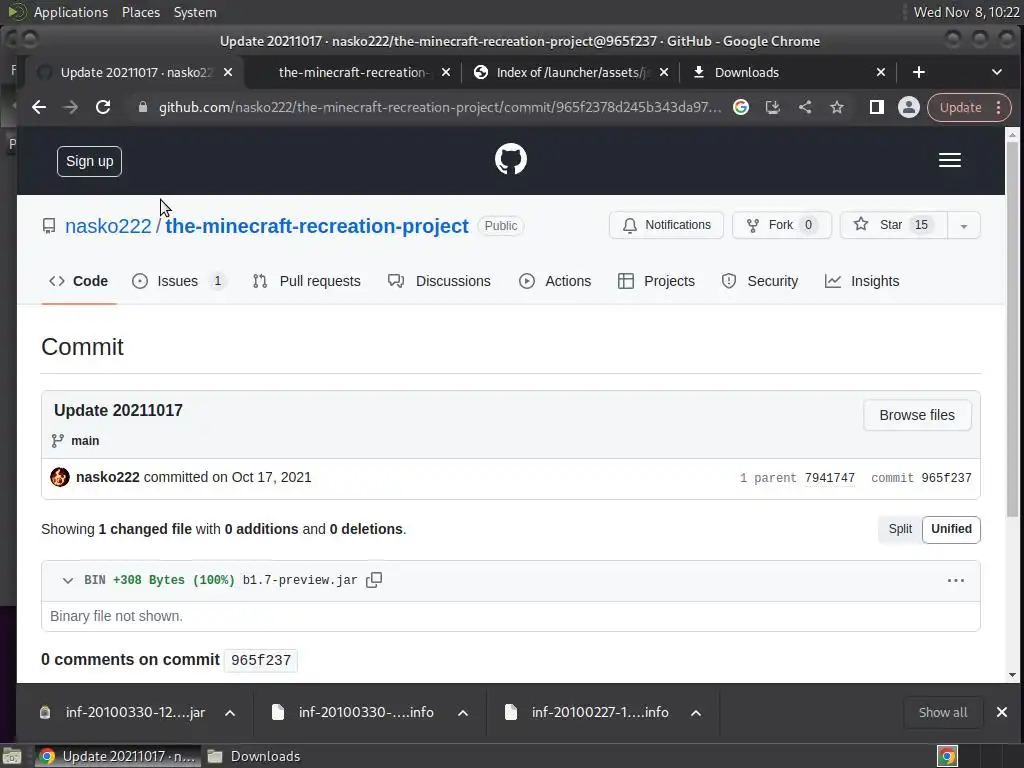1024x768 pixels.
Task: Click the nasko222 avatar image
Action: click(x=60, y=477)
